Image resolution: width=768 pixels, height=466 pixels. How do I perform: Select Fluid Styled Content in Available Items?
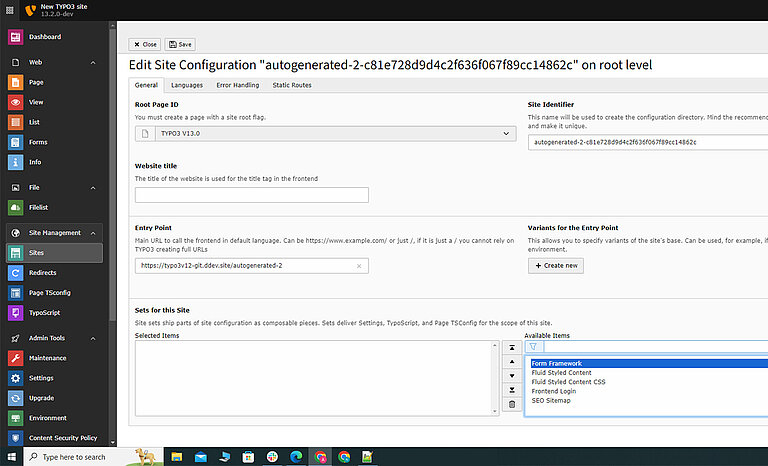click(x=561, y=373)
